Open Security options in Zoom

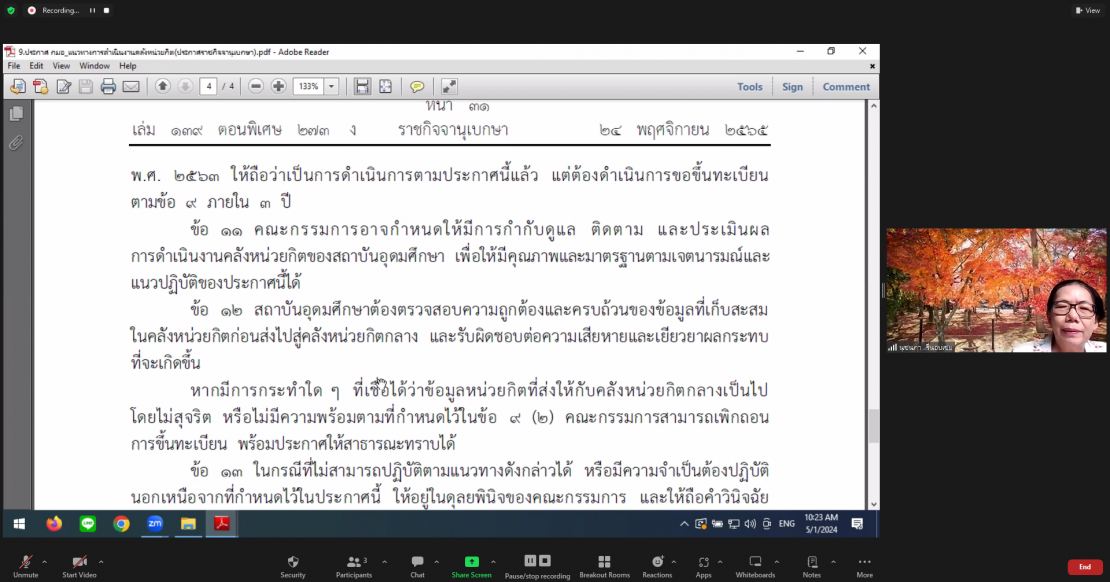click(x=292, y=566)
